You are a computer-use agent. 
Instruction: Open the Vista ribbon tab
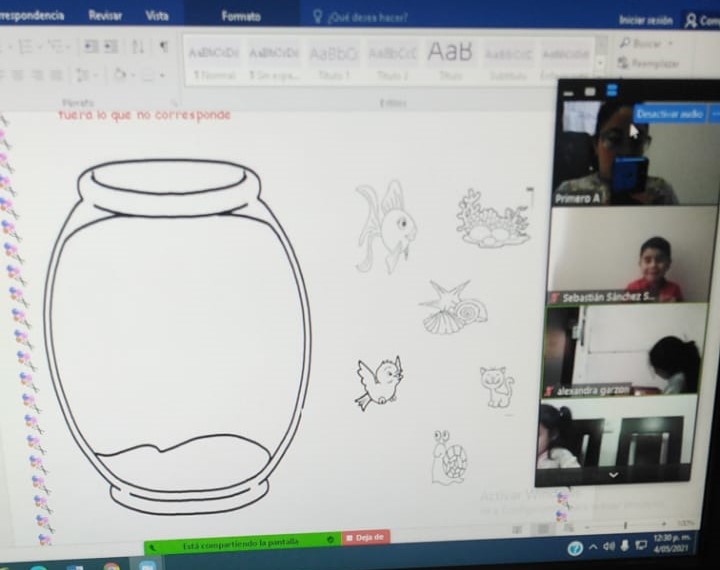[157, 16]
